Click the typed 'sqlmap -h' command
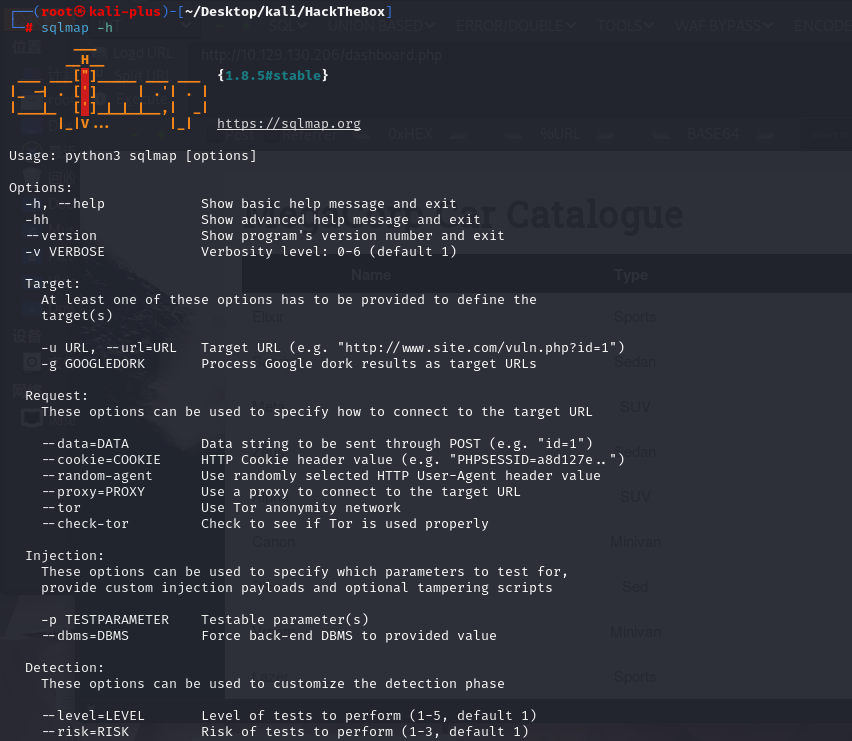The height and width of the screenshot is (741, 852). pyautogui.click(x=77, y=27)
